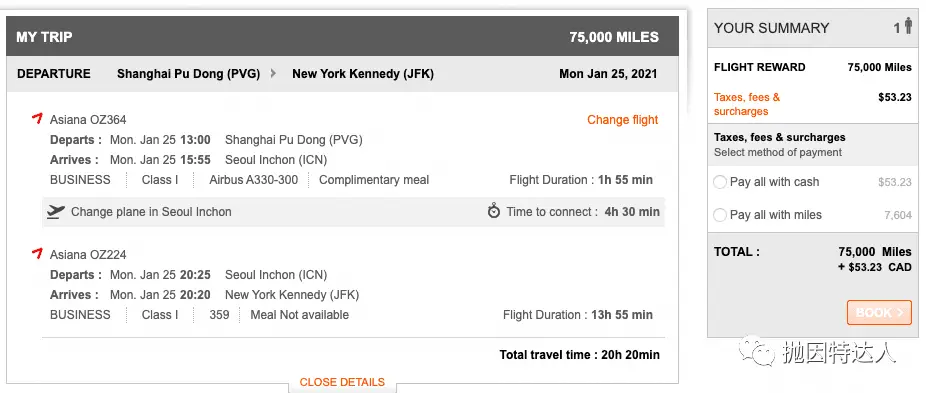The image size is (926, 393).
Task: Click the 75,000 MILES header total
Action: point(614,37)
